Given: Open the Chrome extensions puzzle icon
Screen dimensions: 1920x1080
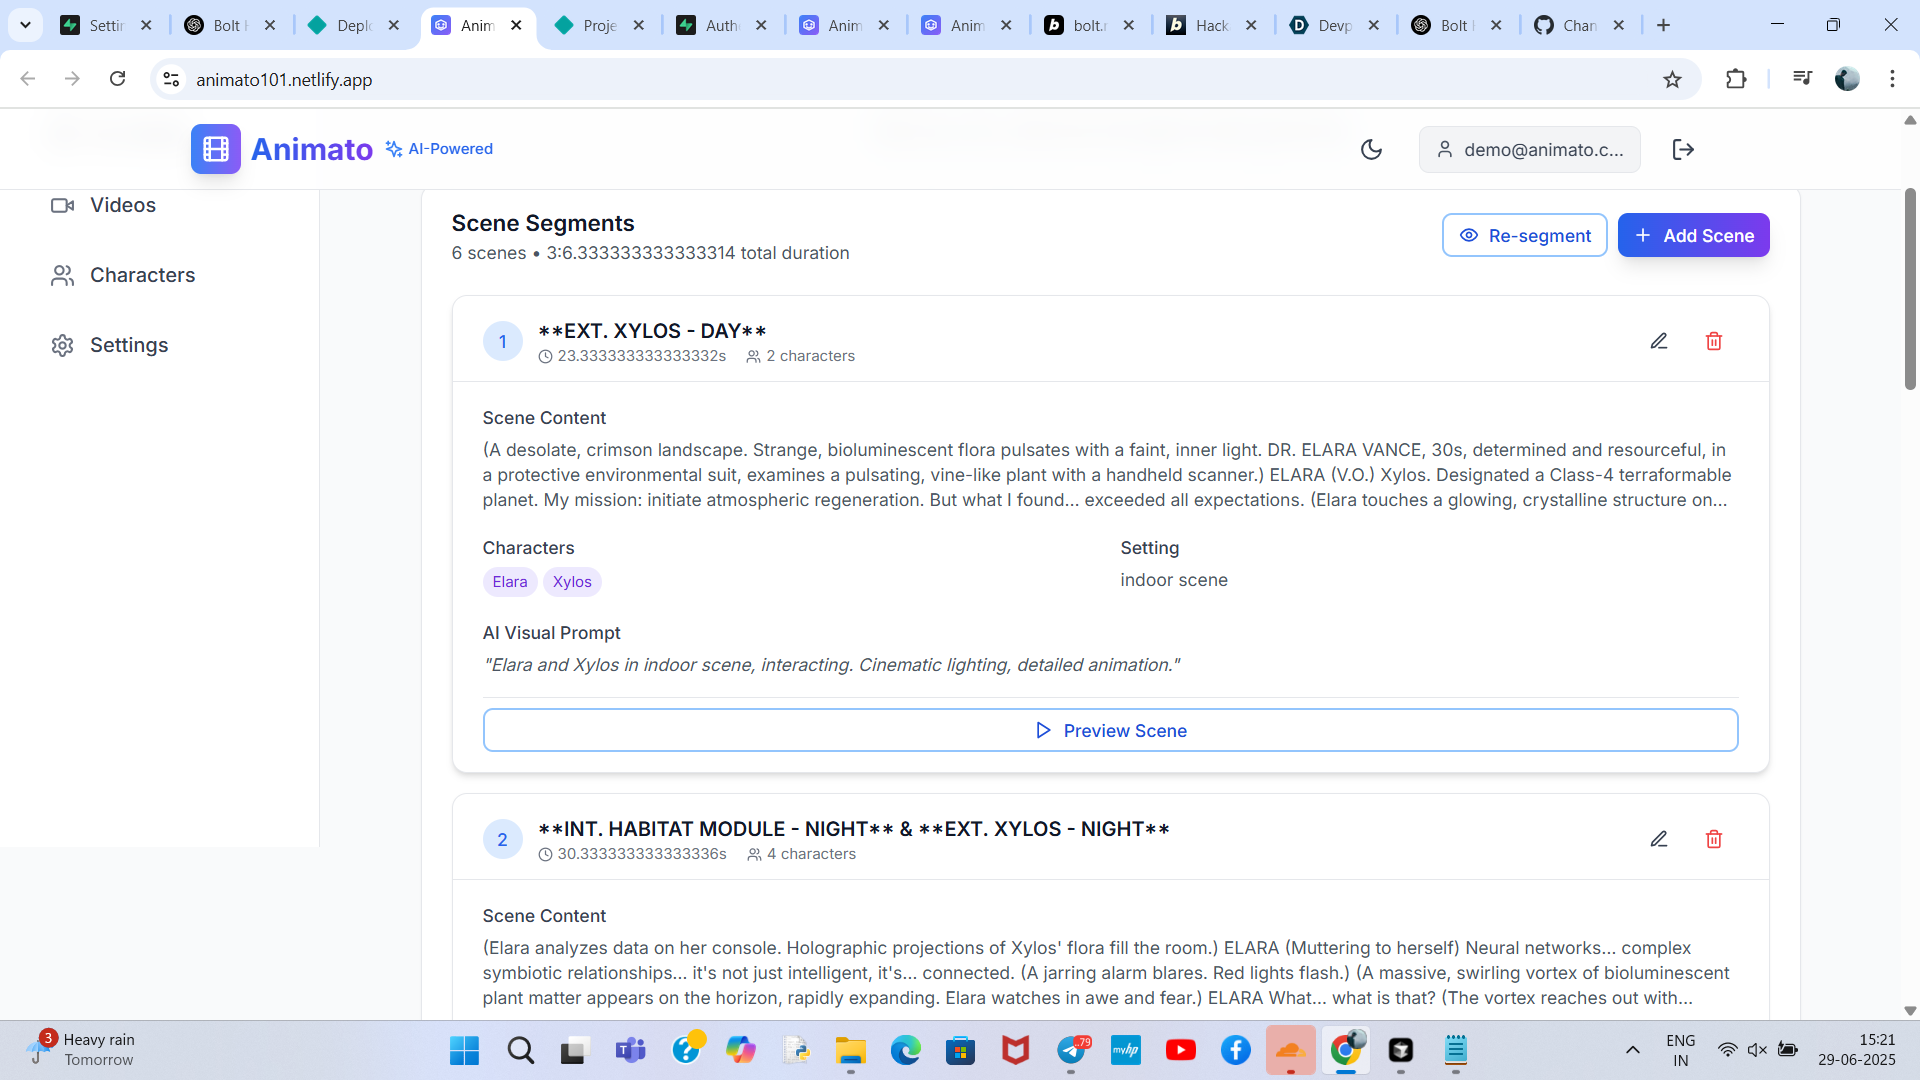Looking at the screenshot, I should (1736, 79).
